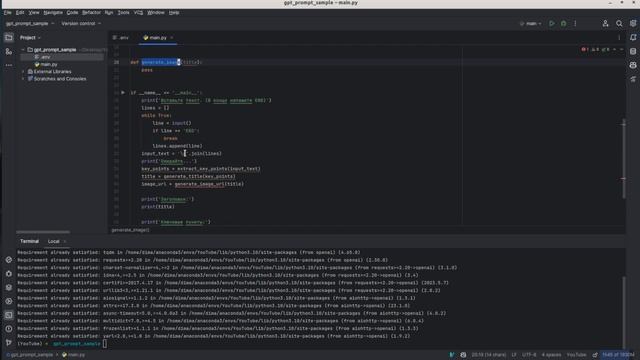Go to next highlighted error arrow
The width and height of the screenshot is (640, 360).
pyautogui.click(x=621, y=49)
